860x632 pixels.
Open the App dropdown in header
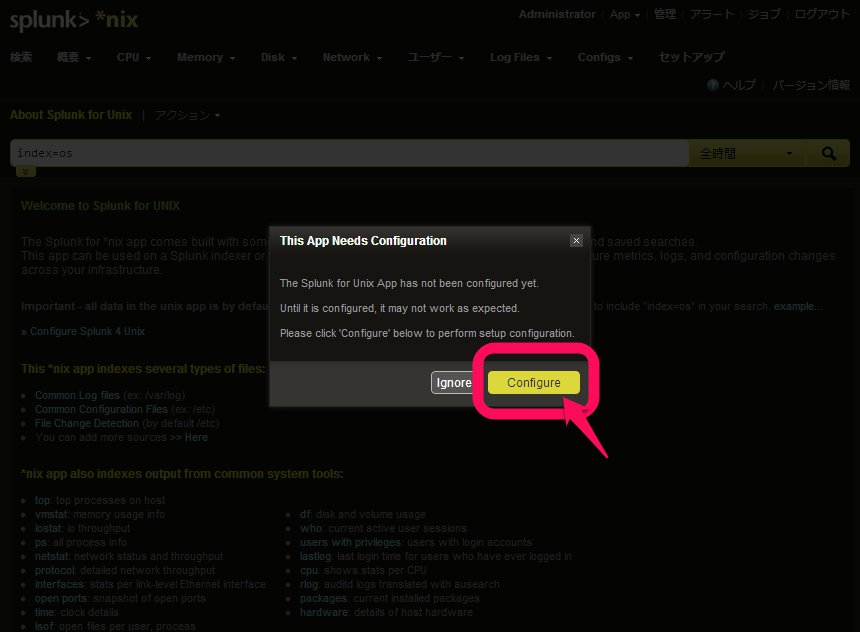pyautogui.click(x=625, y=14)
